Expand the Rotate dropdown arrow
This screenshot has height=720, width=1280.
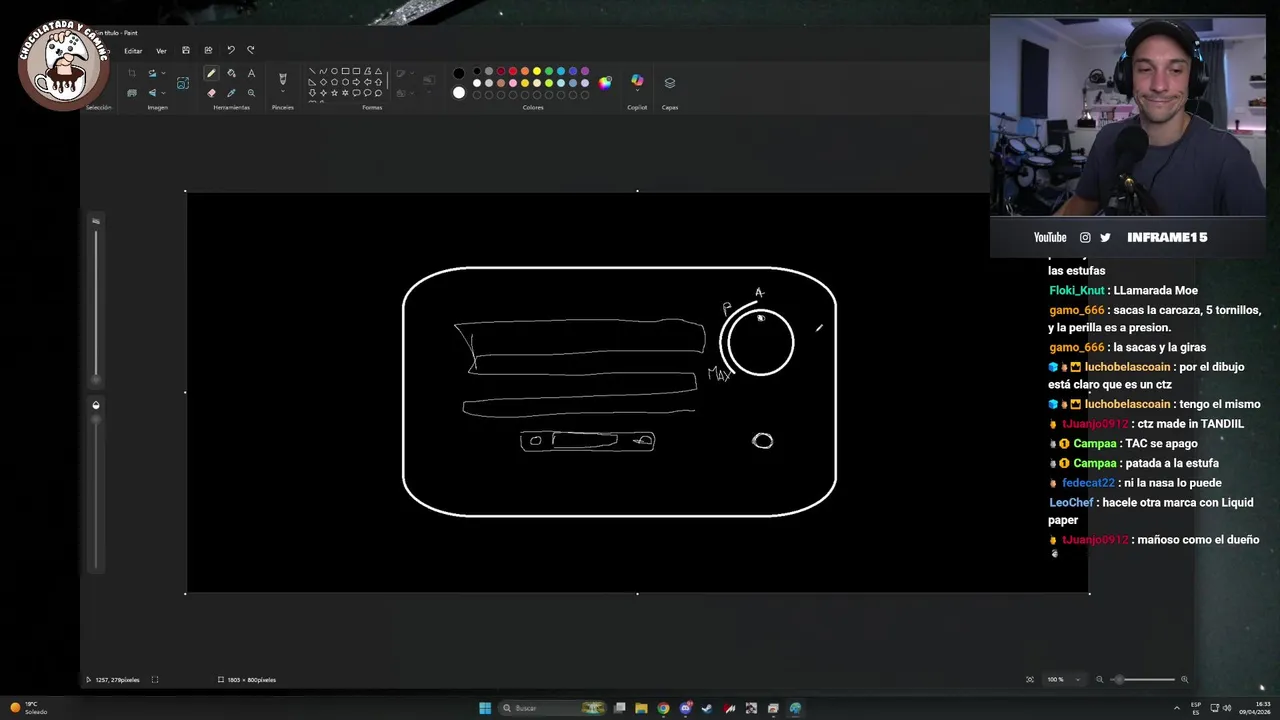163,73
